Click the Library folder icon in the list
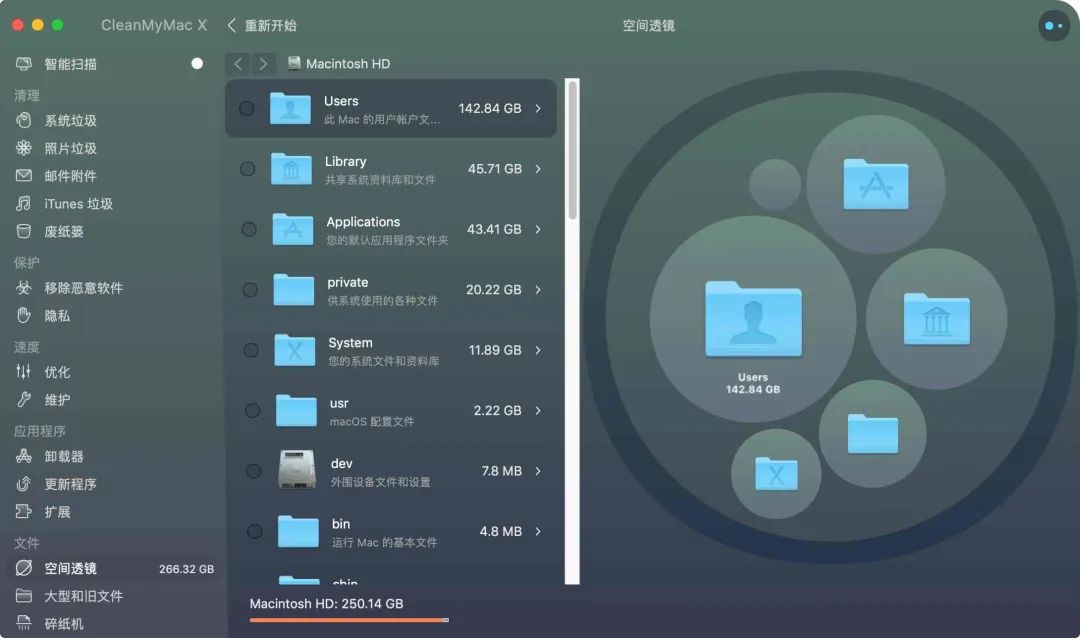Image resolution: width=1080 pixels, height=638 pixels. [x=291, y=169]
